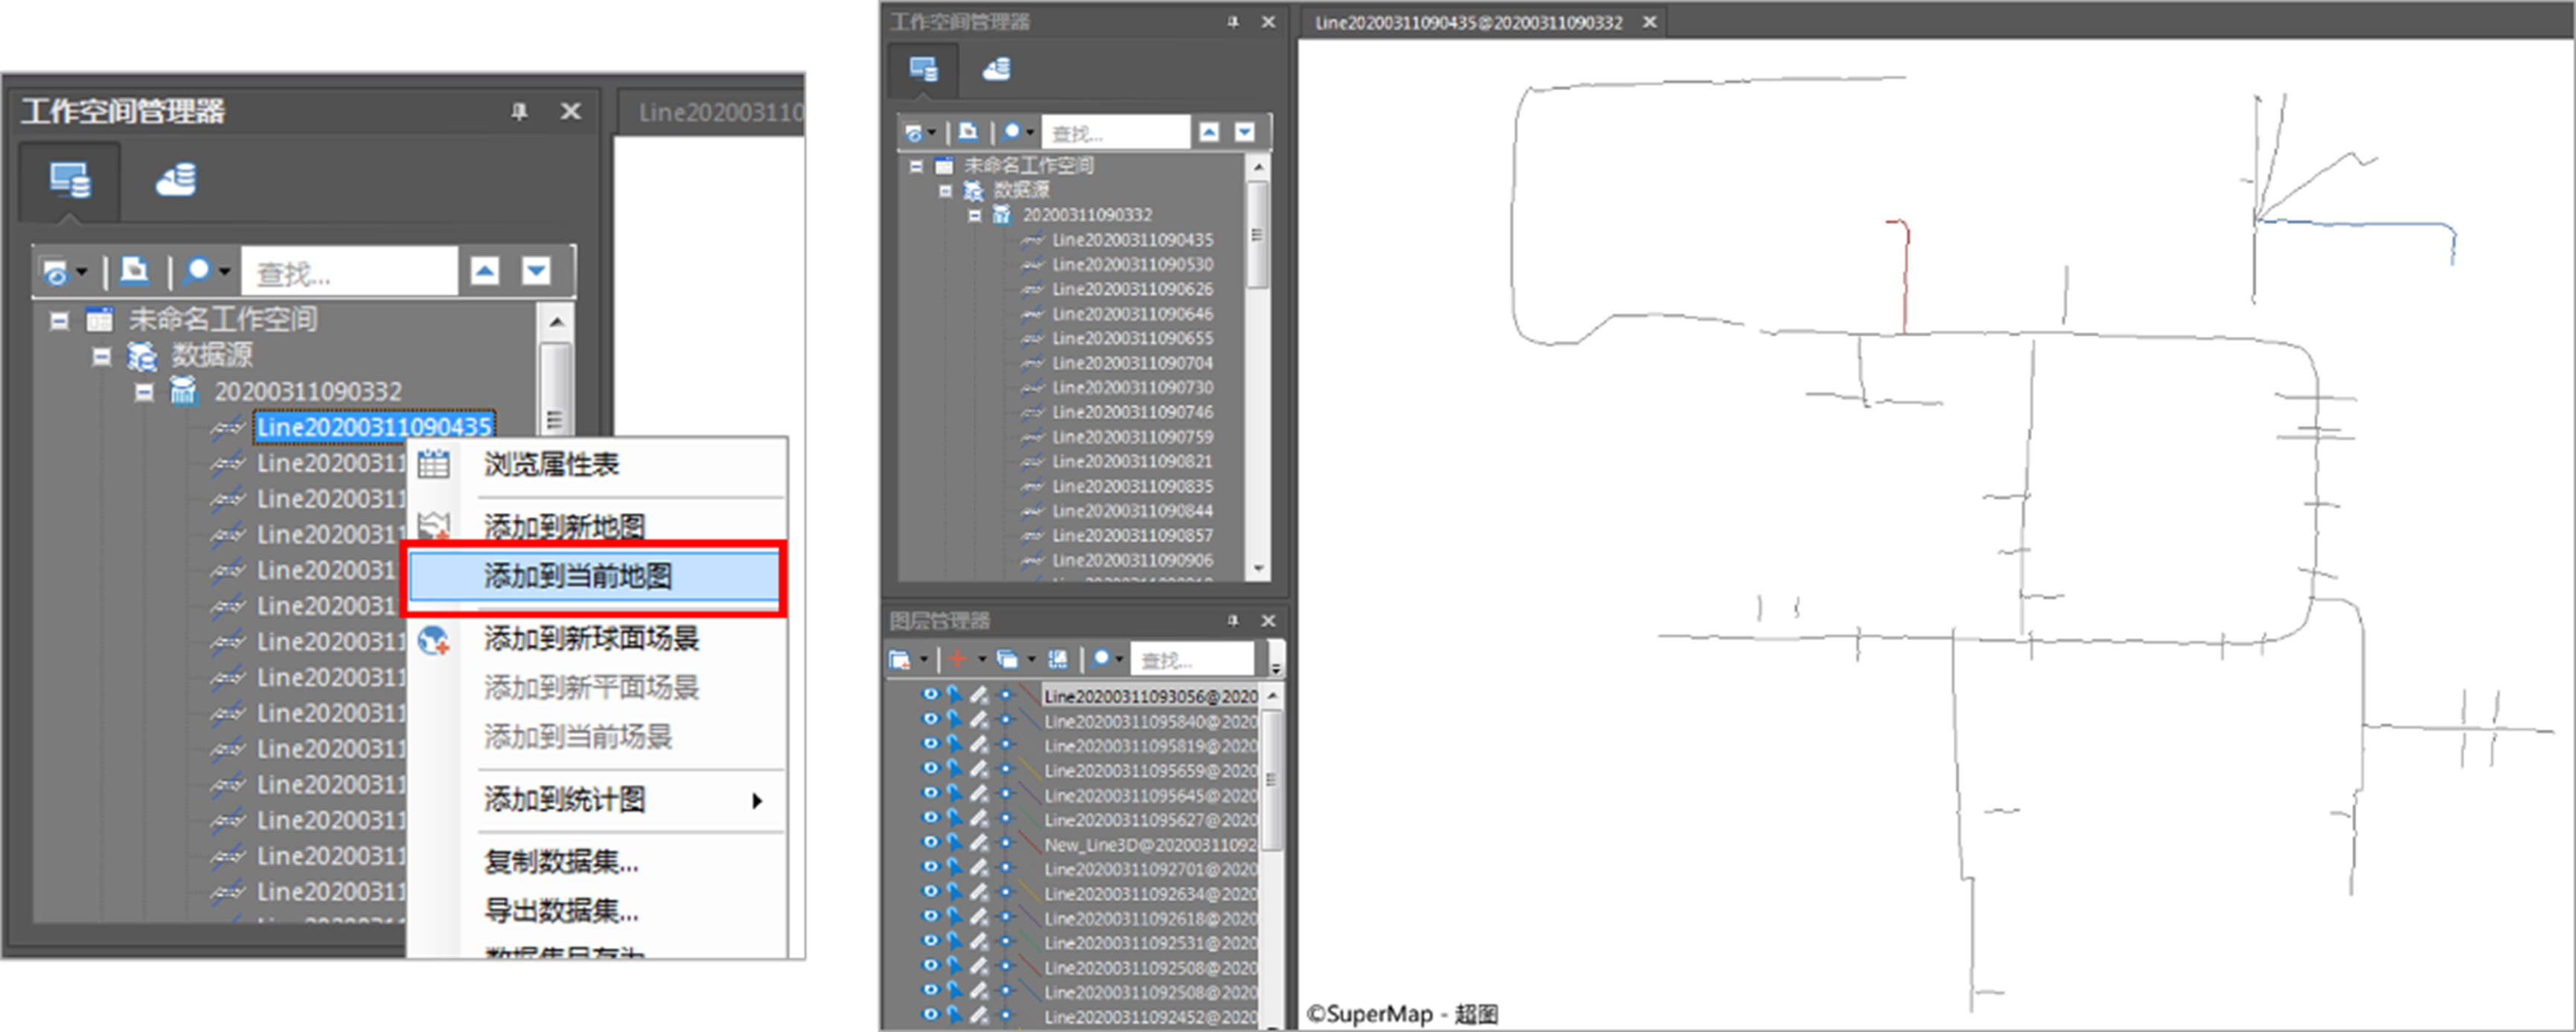2576x1032 pixels.
Task: Click the layer stack icon in layer manager toolbar
Action: 1007,659
